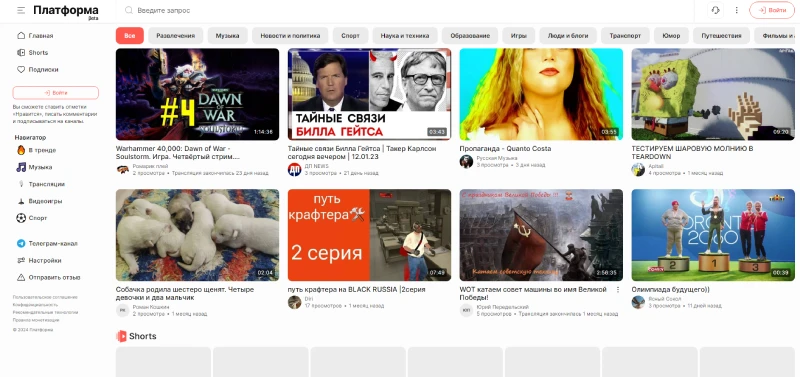Click the music note icon Музыка
The width and height of the screenshot is (800, 377).
click(21, 167)
